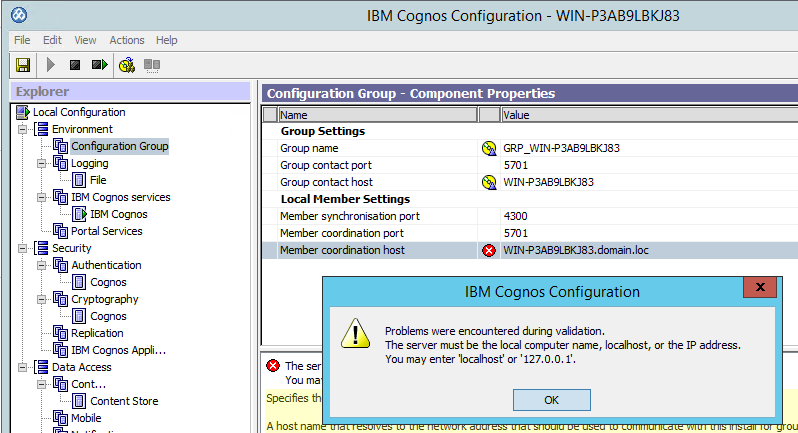
Task: Click the Restart service toolbar icon
Action: coord(99,65)
